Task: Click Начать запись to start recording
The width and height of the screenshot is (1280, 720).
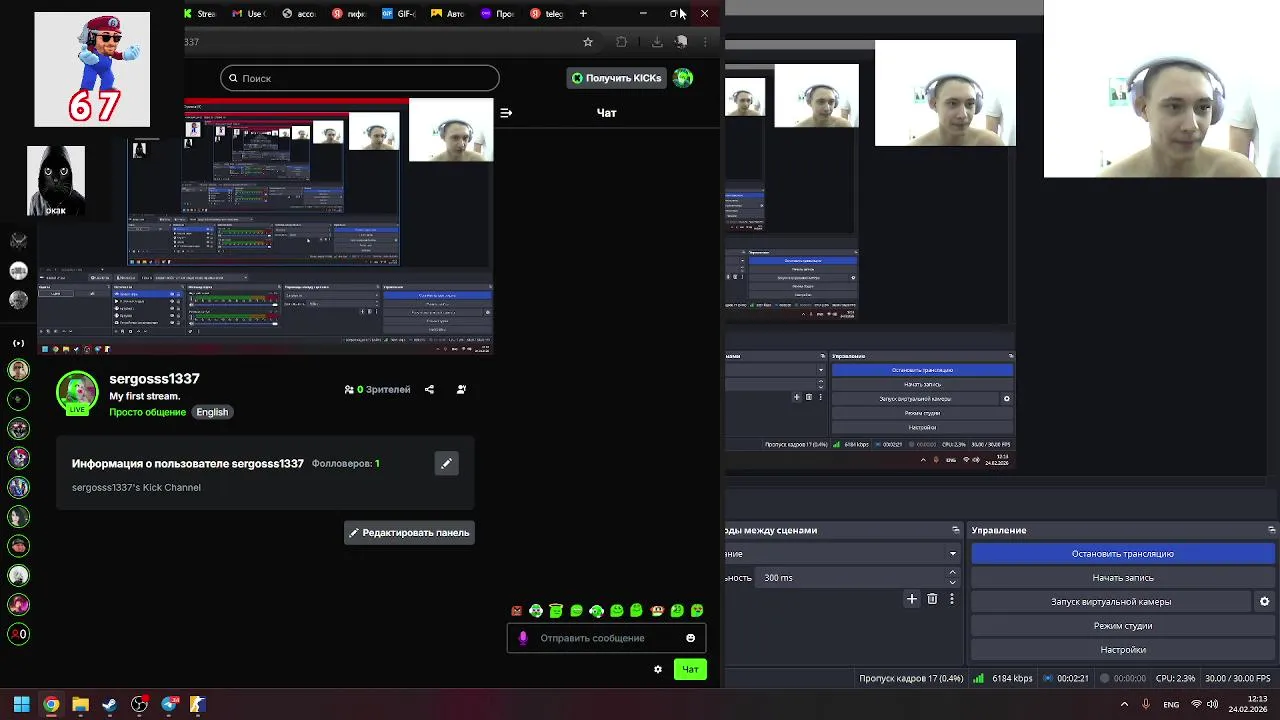Action: [x=1123, y=578]
